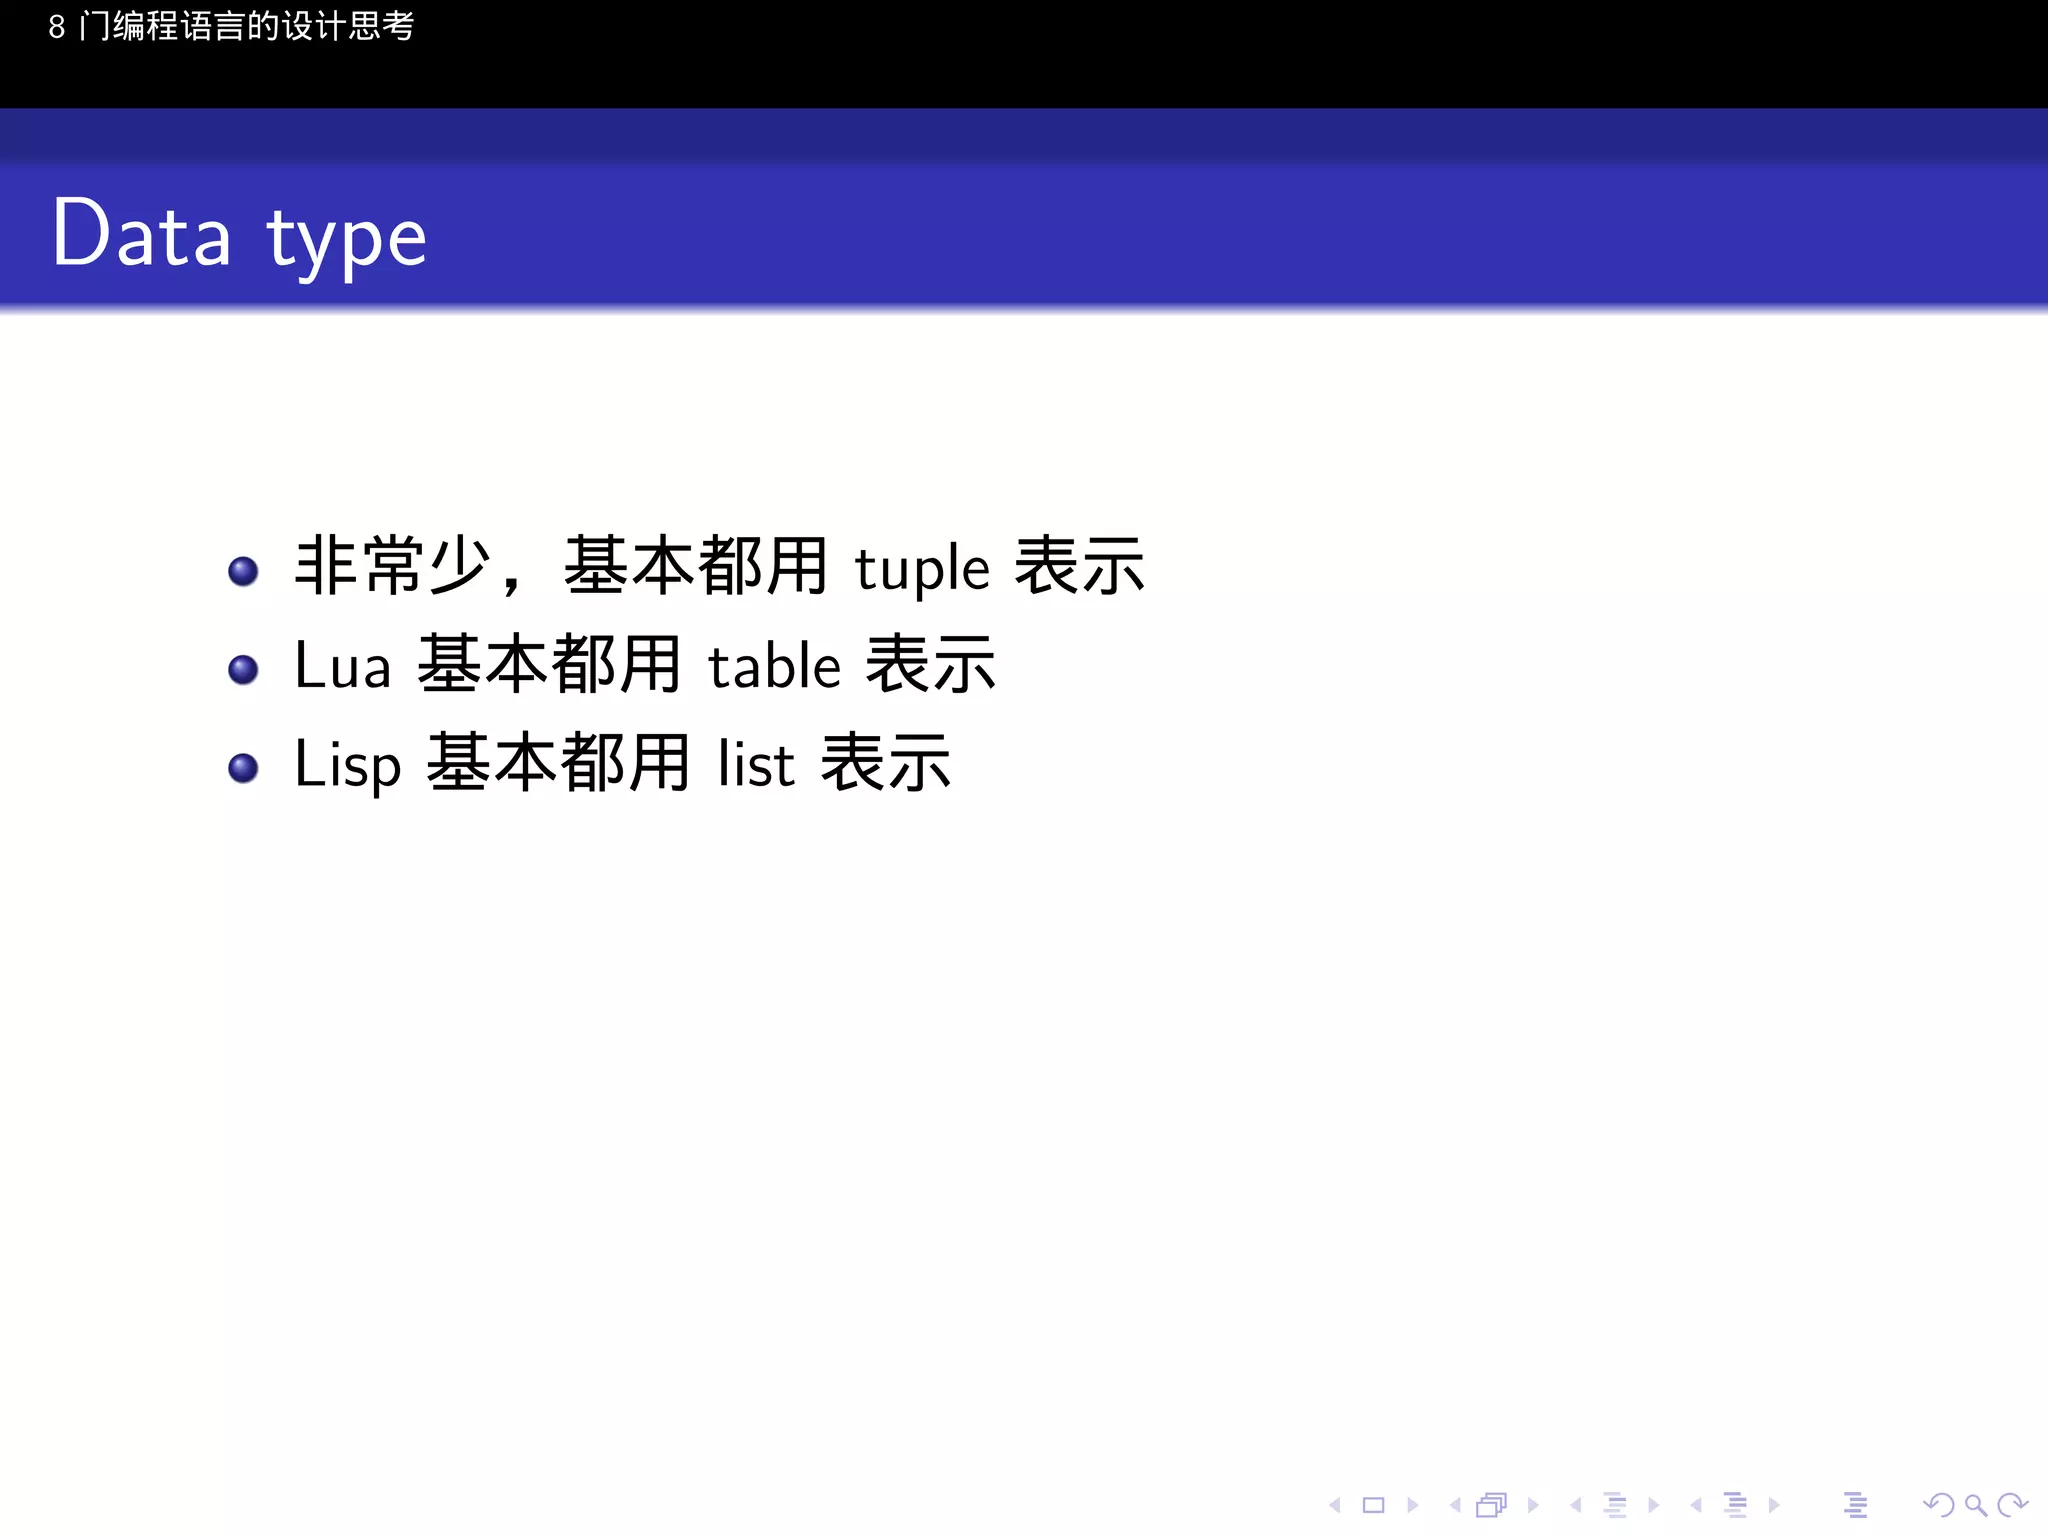Click the magnifying glass search icon

[1976, 1505]
